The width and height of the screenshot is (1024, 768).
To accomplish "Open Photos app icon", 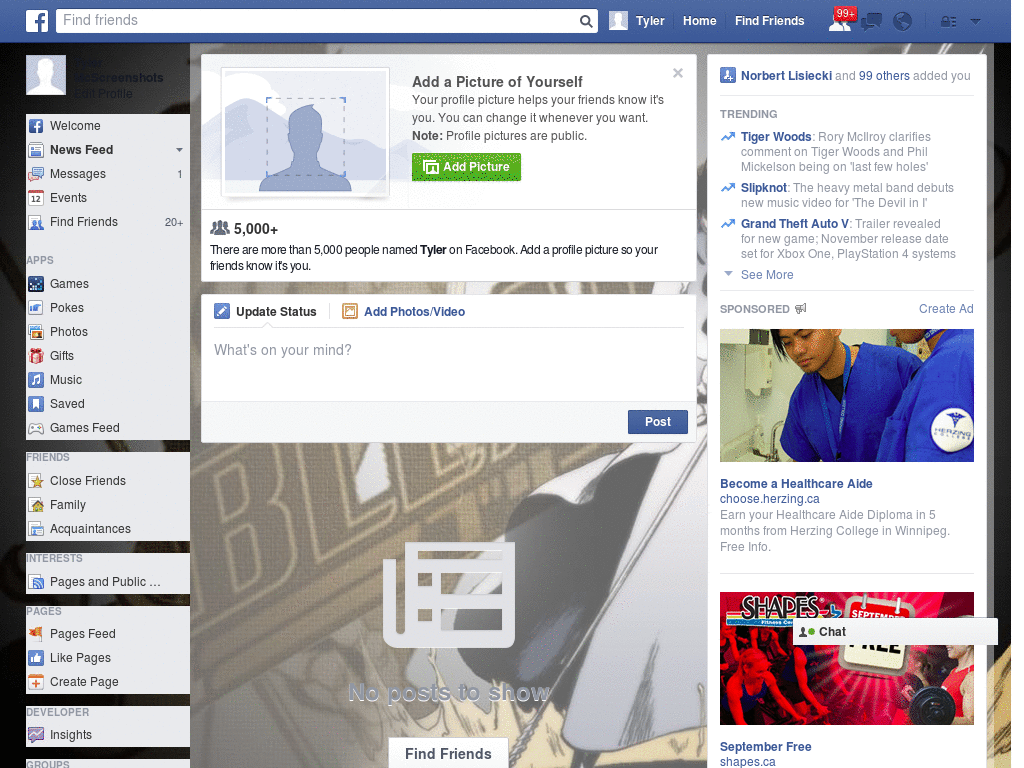I will [36, 332].
